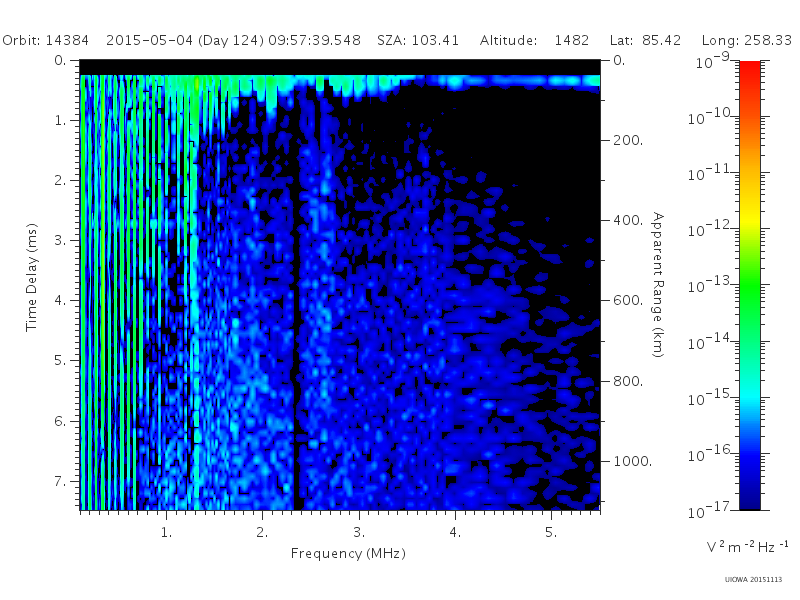Click the 5. tick on frequency axis
Image resolution: width=800 pixels, height=600 pixels.
pos(551,532)
